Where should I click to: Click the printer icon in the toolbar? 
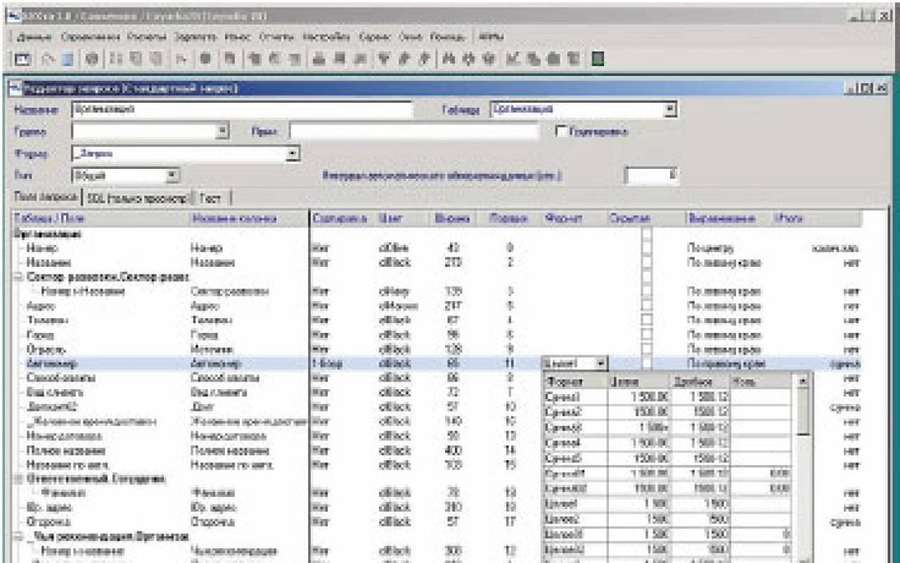[319, 59]
